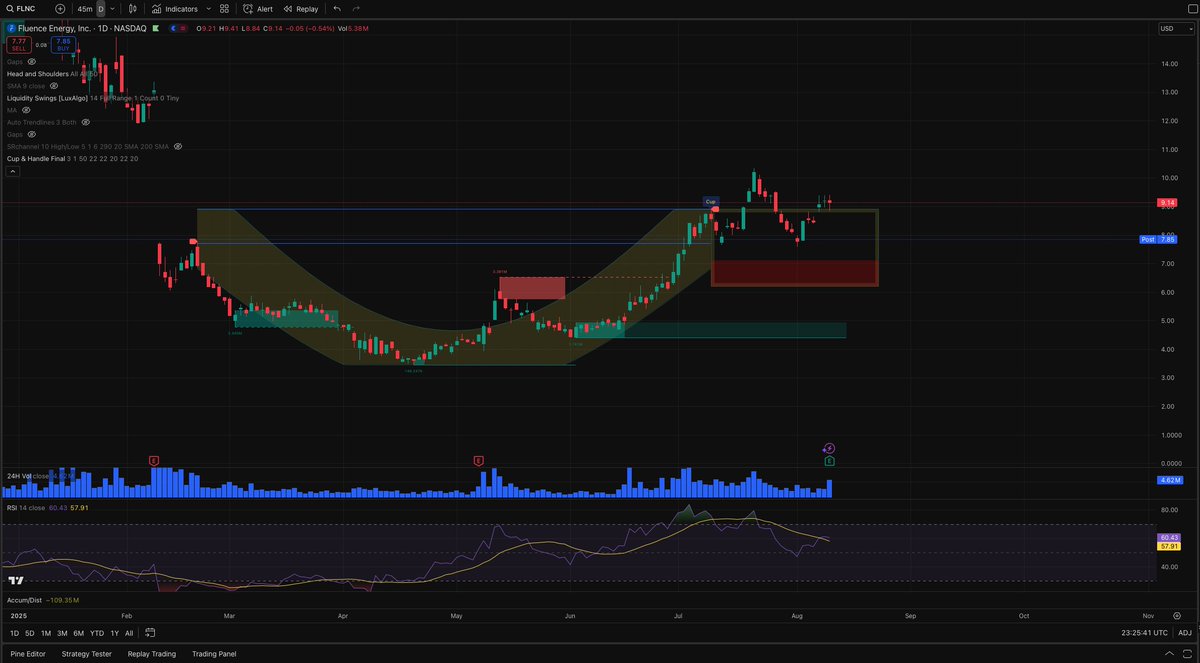
Task: Set date range to 6M
Action: [78, 633]
